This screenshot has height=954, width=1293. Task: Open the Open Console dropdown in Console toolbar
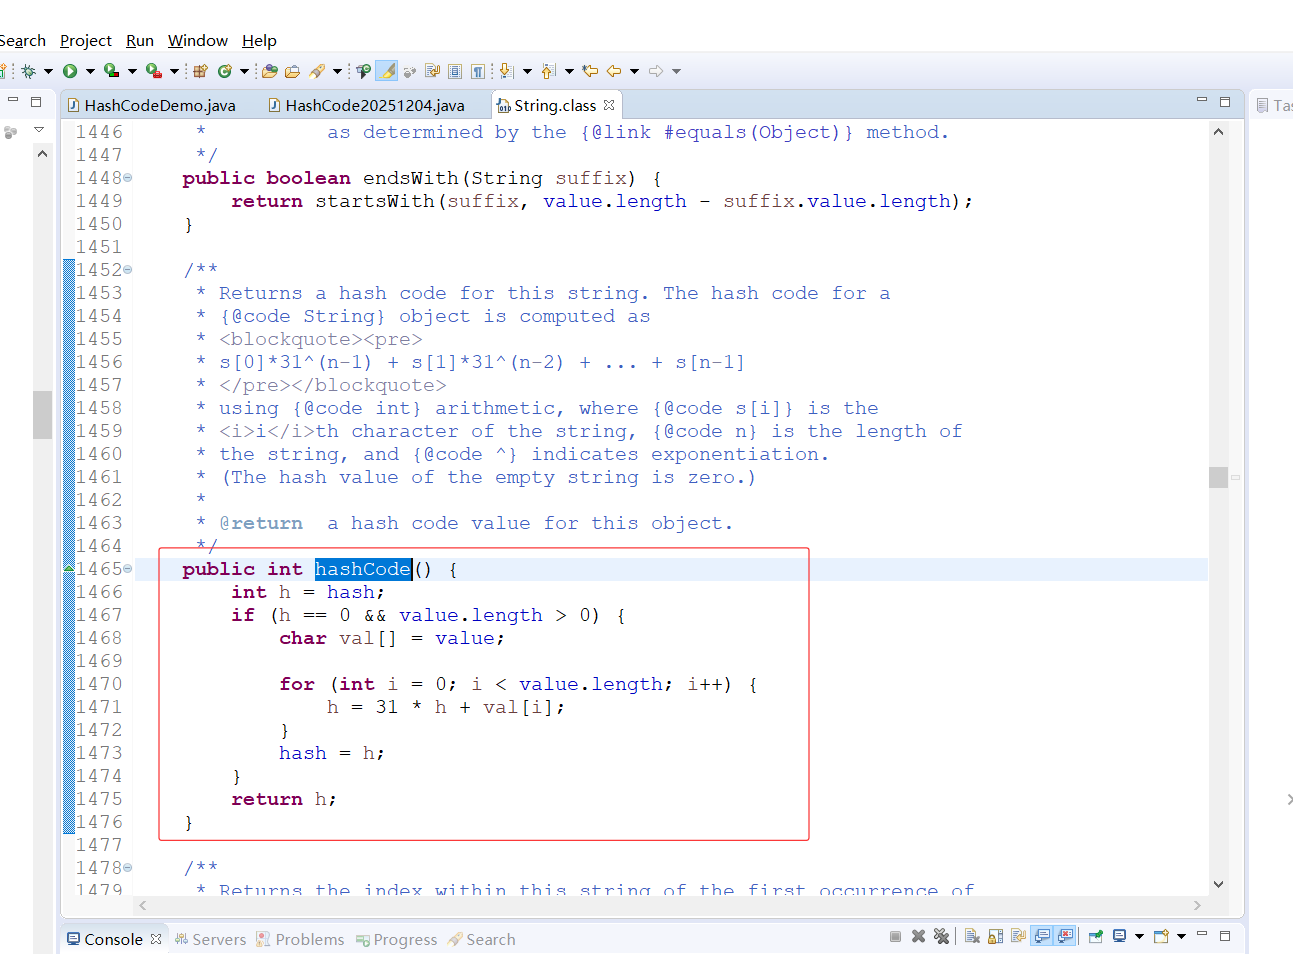(x=1180, y=936)
